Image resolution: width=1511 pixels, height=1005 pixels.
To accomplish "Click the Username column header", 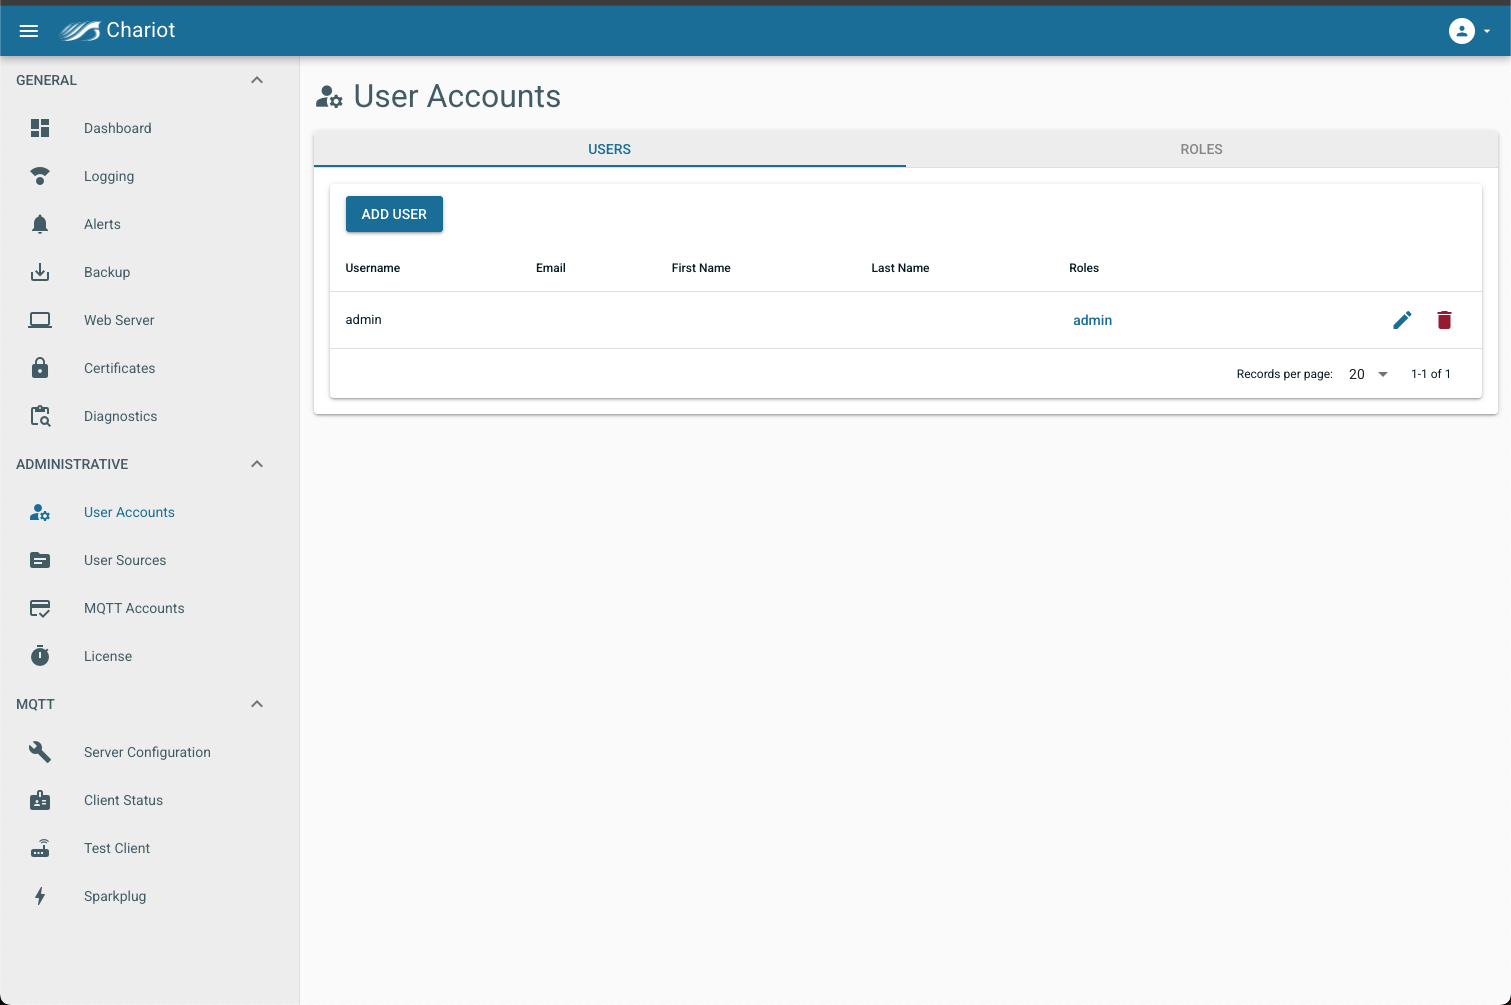I will tap(372, 268).
